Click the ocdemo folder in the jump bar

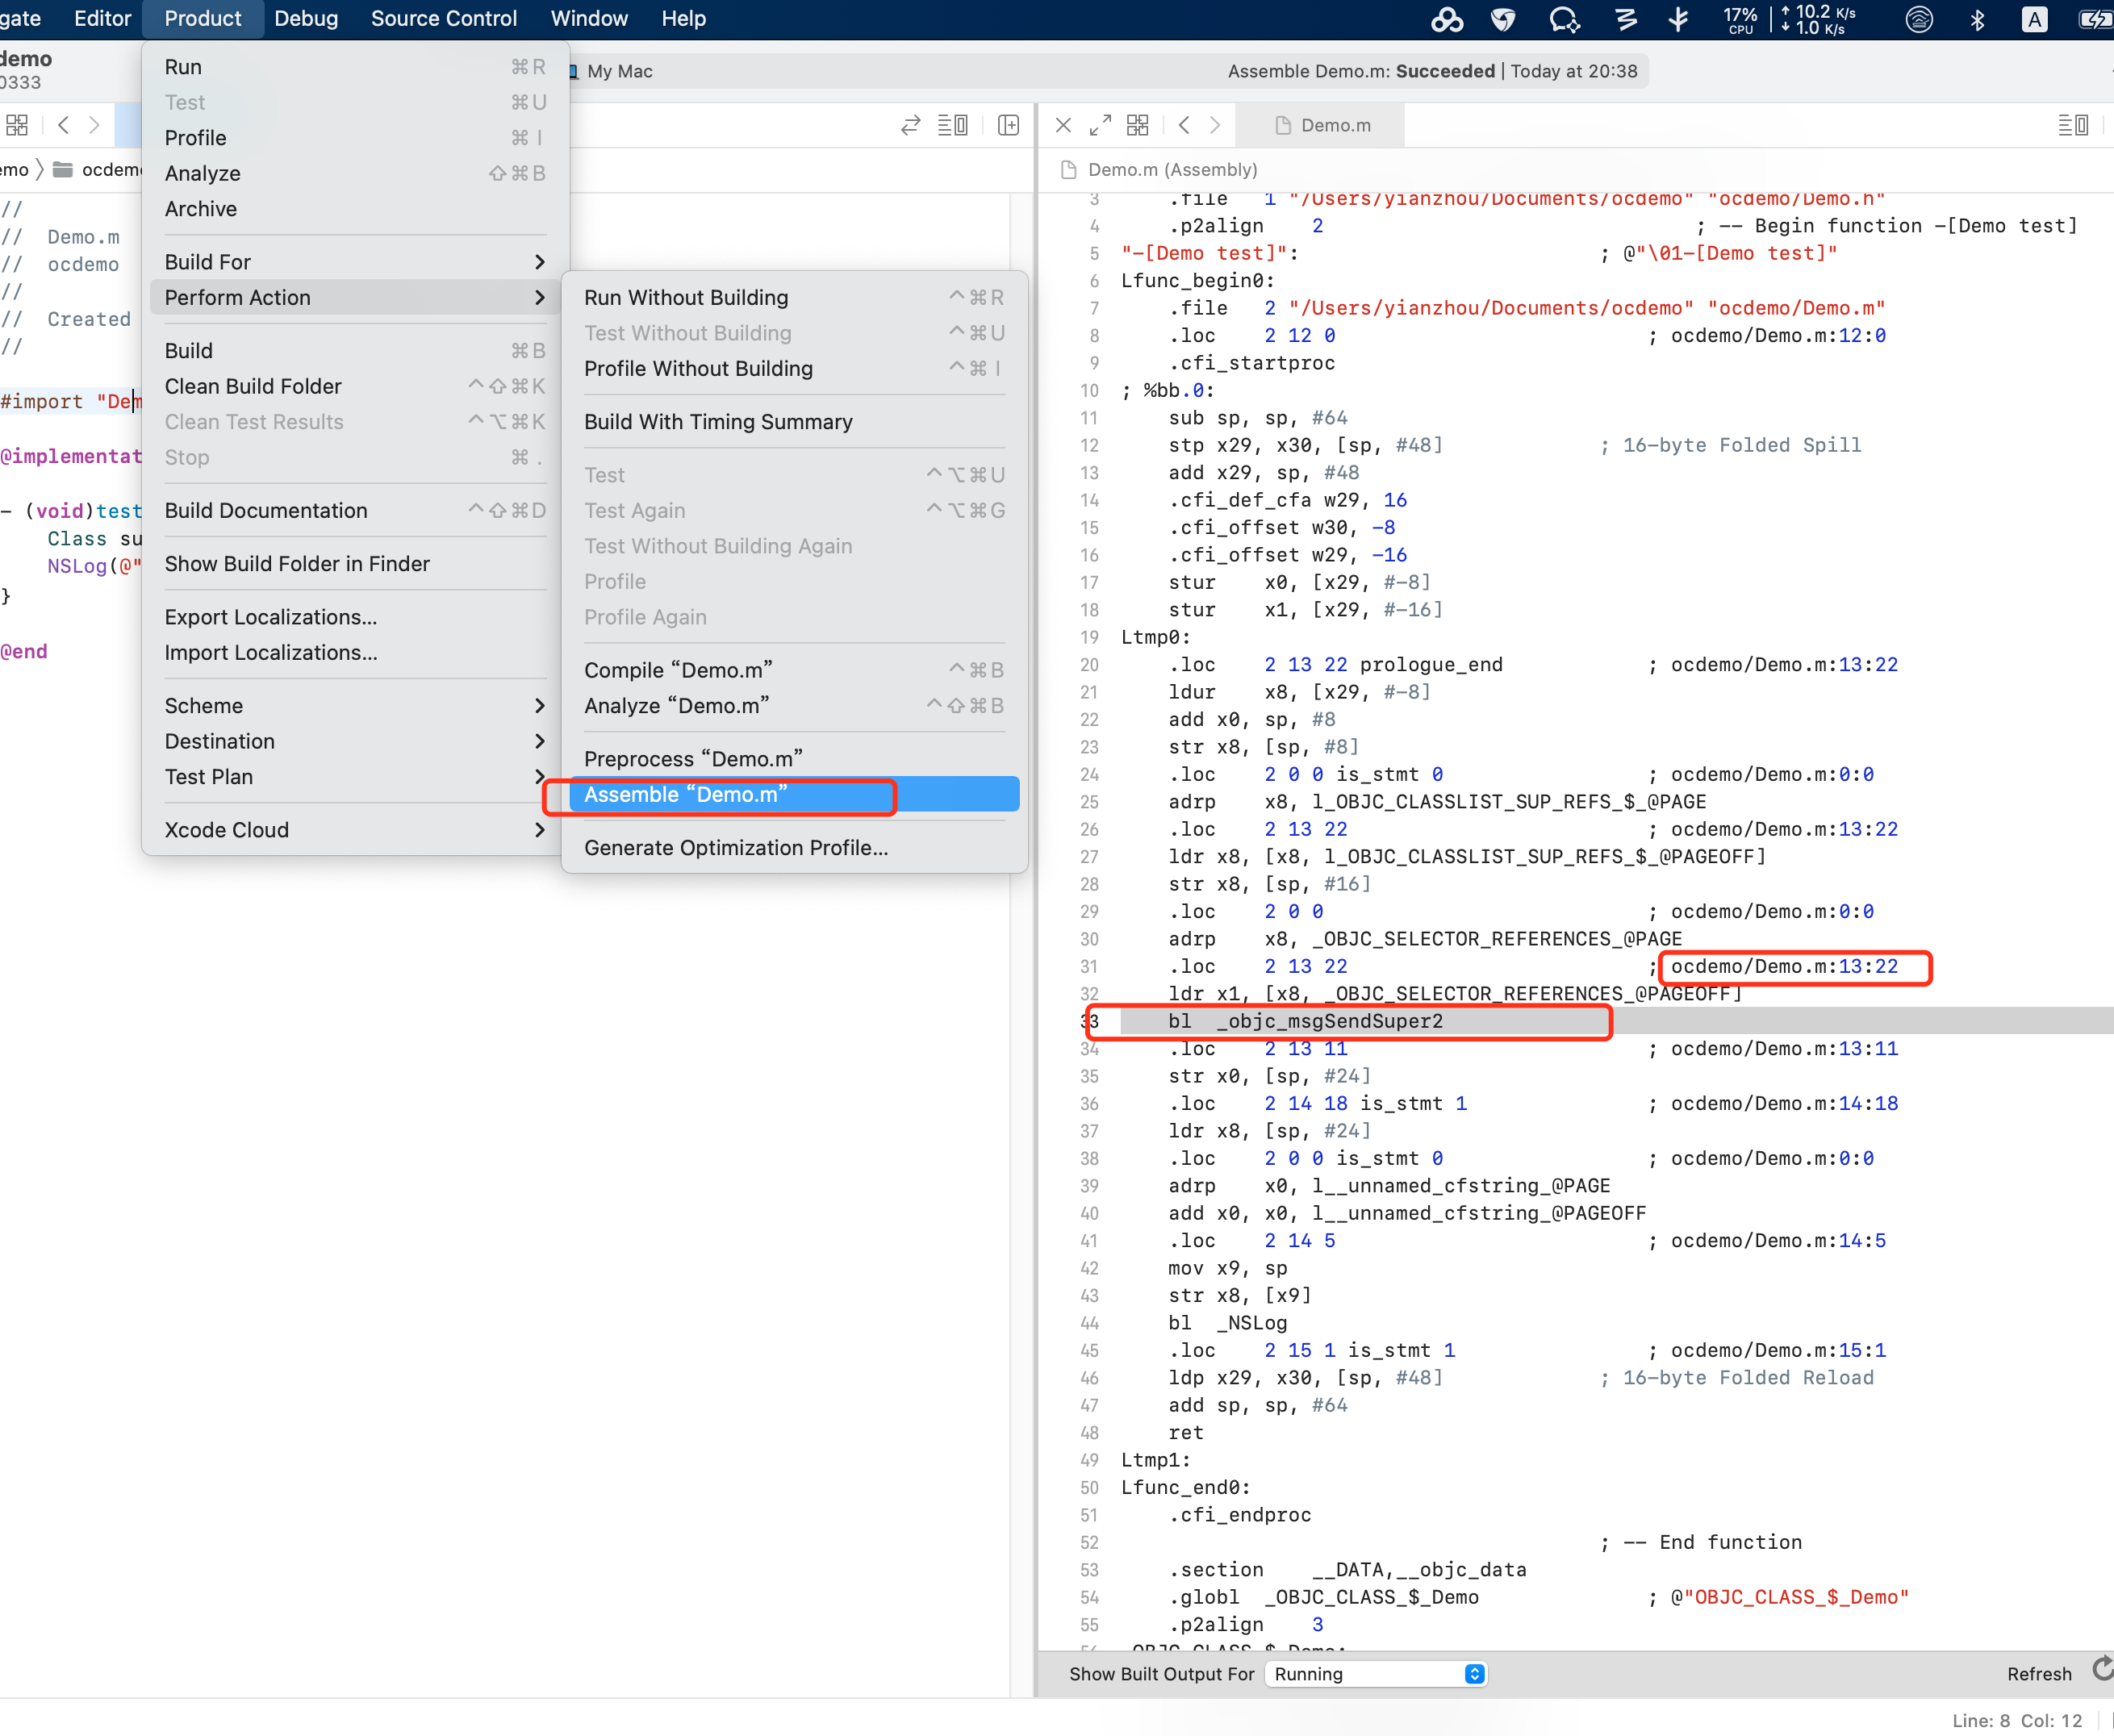98,170
